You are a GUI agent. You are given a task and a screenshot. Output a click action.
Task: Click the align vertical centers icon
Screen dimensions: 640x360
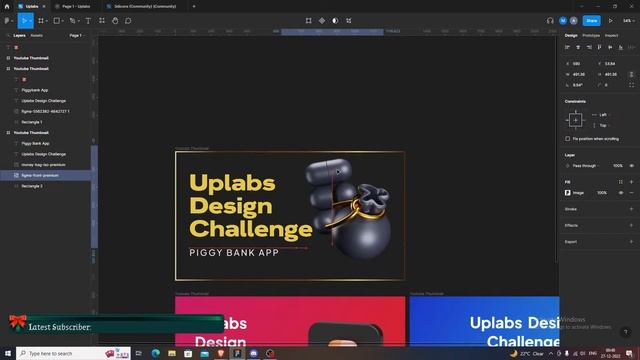[x=610, y=48]
